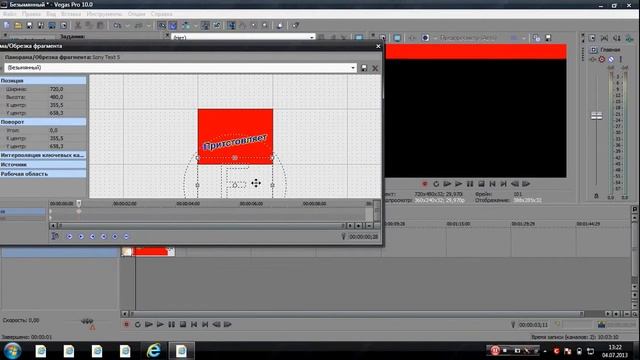Screen dimensions: 640x360
Task: Click the red clip on timeline
Action: [150, 252]
